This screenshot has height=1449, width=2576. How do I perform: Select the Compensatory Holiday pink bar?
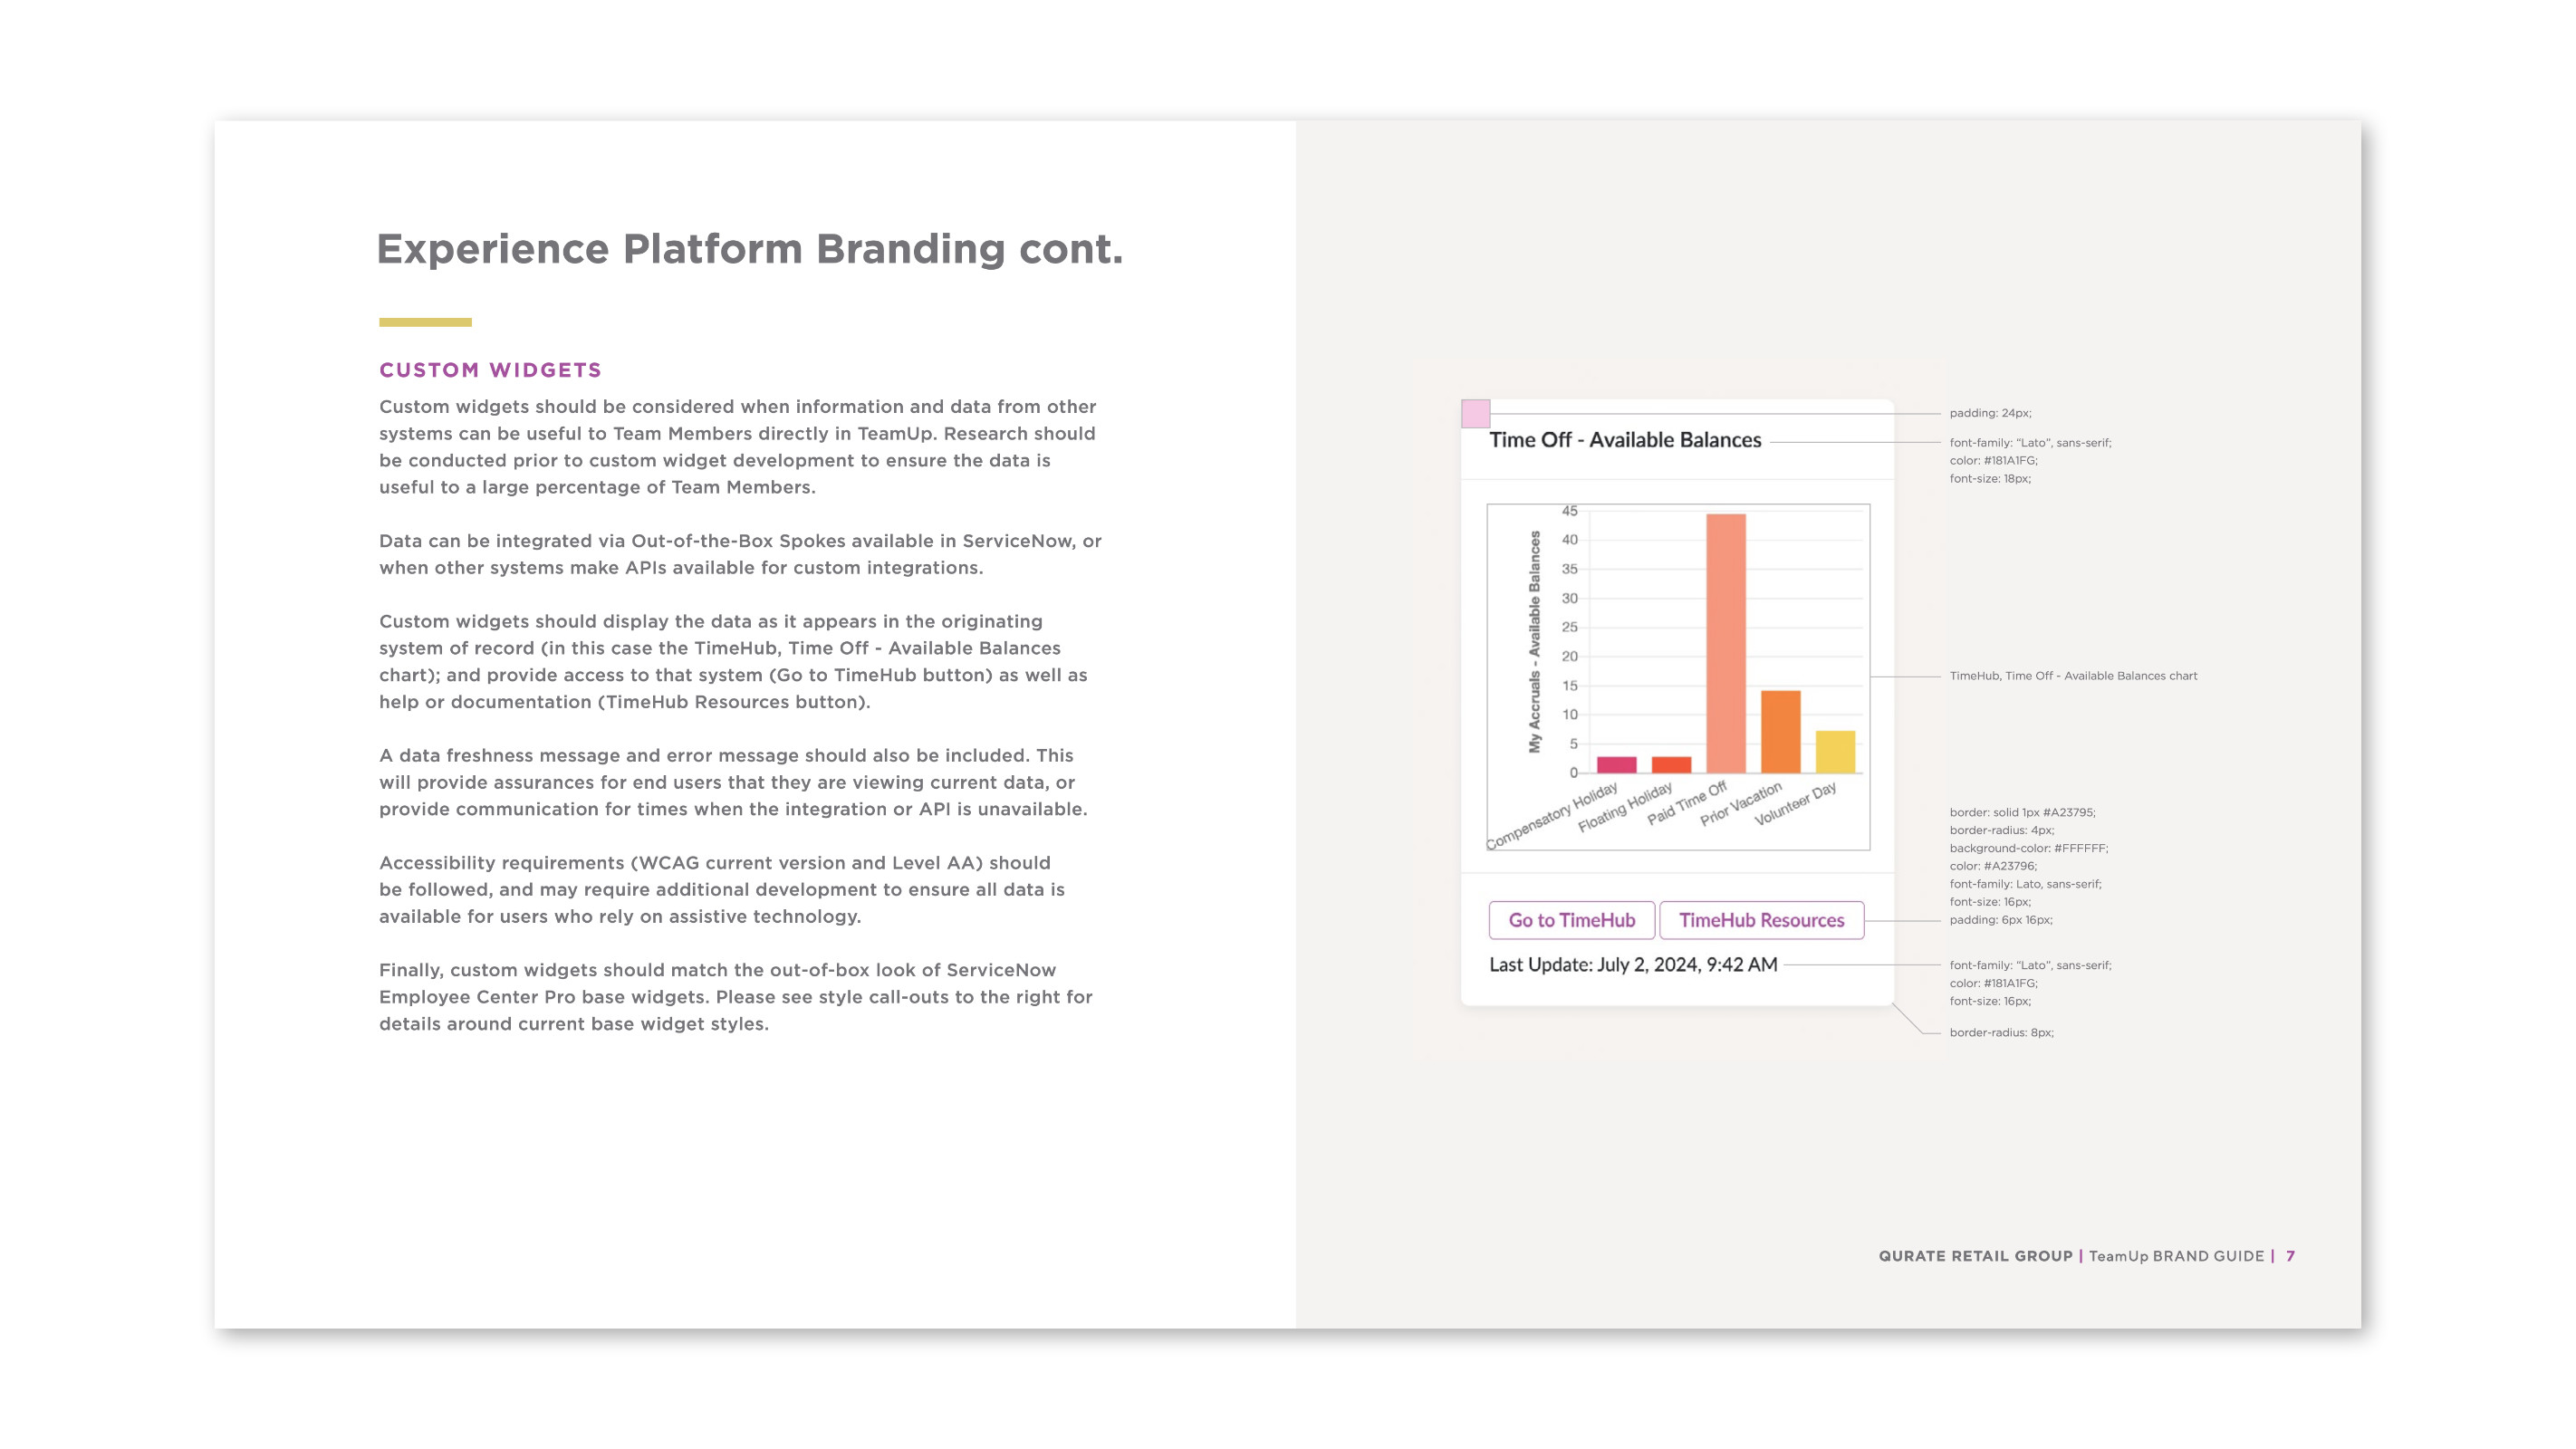pos(1616,765)
